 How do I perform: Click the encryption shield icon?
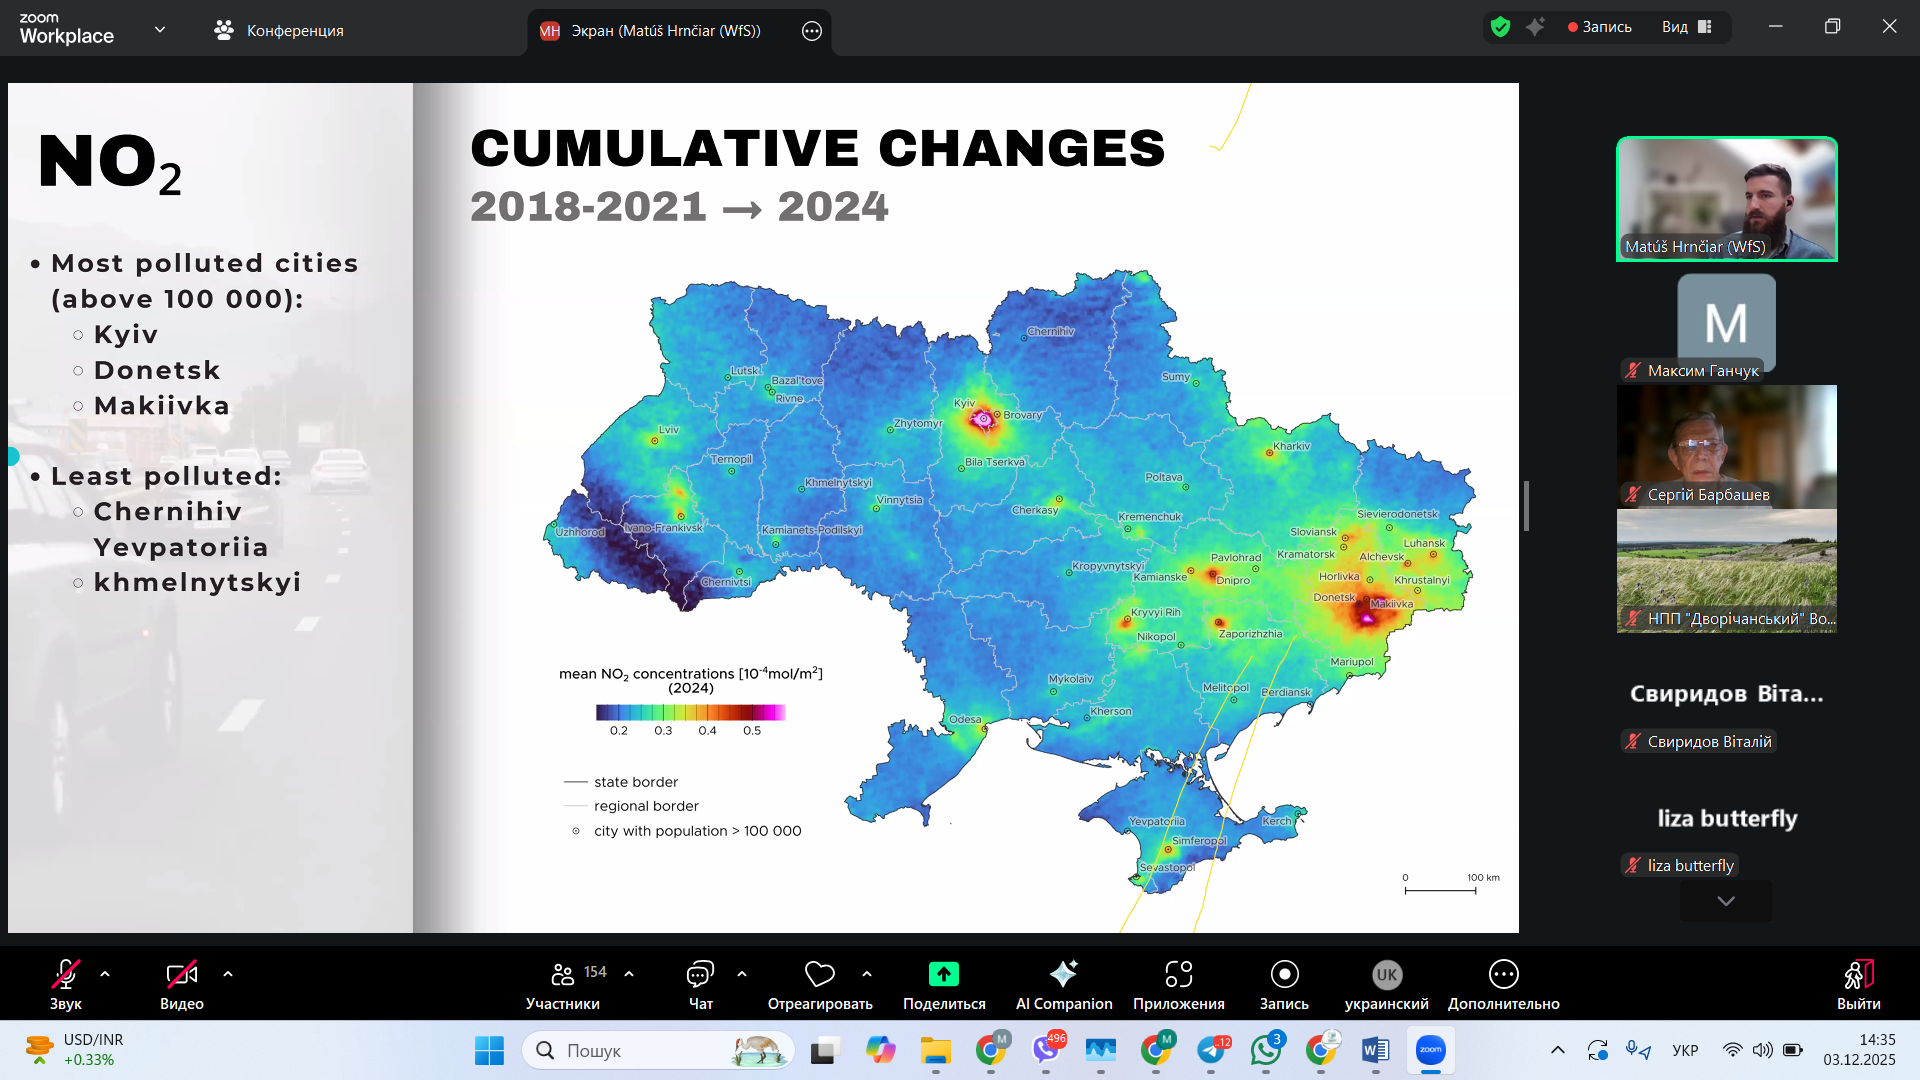click(1500, 27)
